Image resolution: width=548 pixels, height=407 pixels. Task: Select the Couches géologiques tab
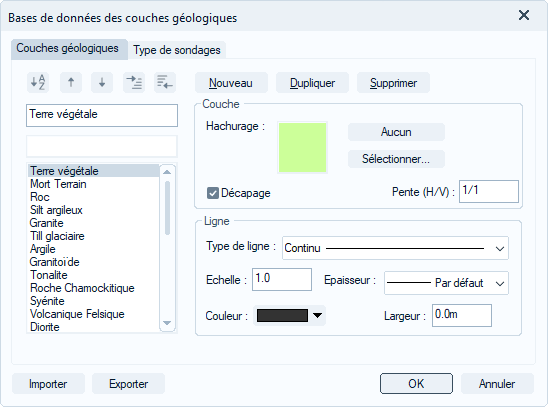coord(67,48)
